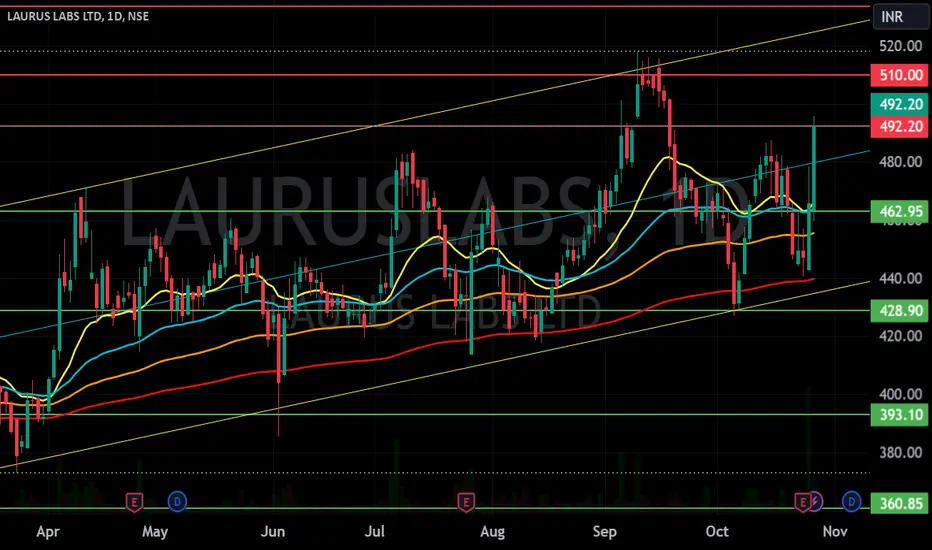Click the chart title LAURUS LABS LTD, 1D, NSE
The width and height of the screenshot is (932, 550).
[x=78, y=17]
